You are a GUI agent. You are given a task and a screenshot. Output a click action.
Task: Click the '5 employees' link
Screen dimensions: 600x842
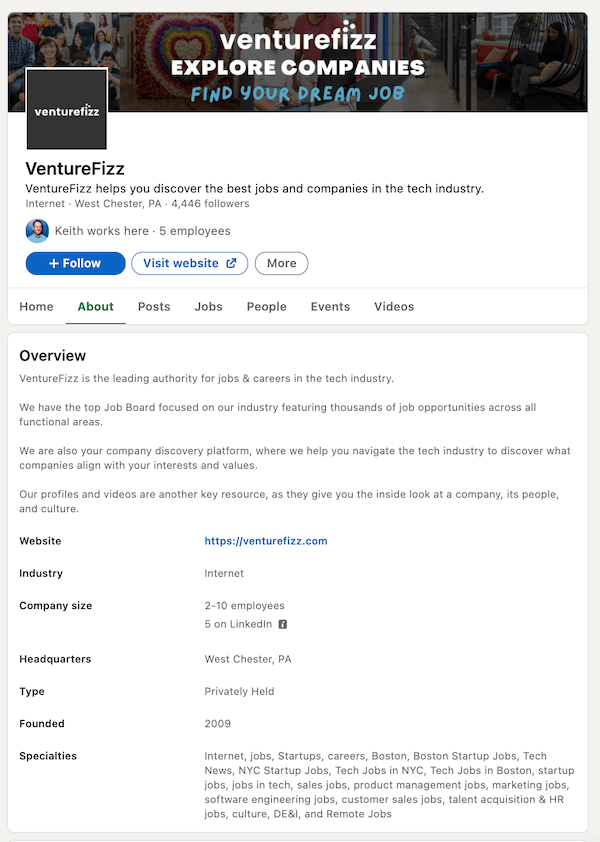[194, 231]
